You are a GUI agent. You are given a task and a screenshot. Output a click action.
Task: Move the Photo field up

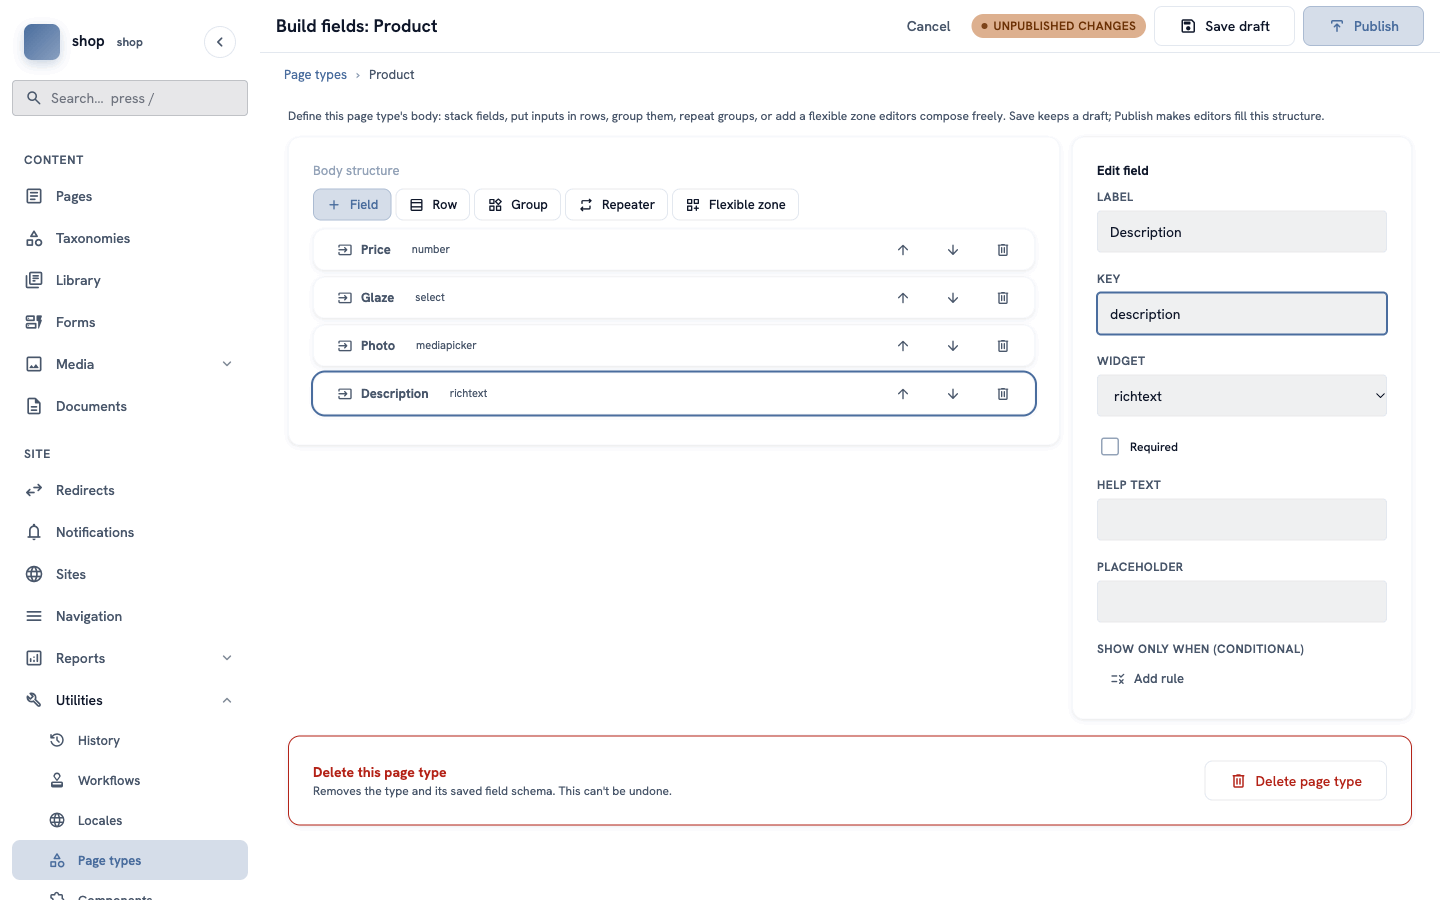(903, 346)
